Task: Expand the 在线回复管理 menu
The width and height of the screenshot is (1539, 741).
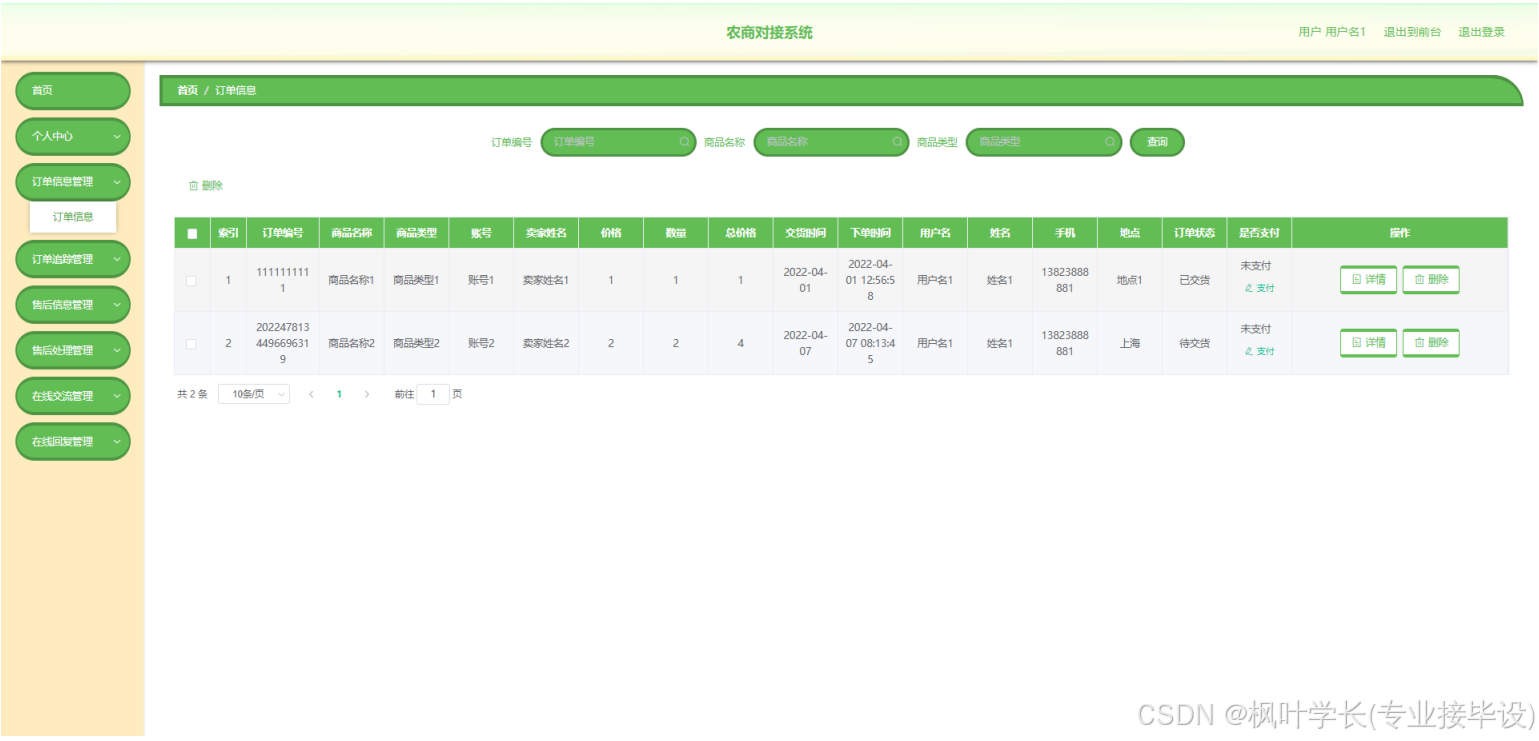Action: (73, 442)
